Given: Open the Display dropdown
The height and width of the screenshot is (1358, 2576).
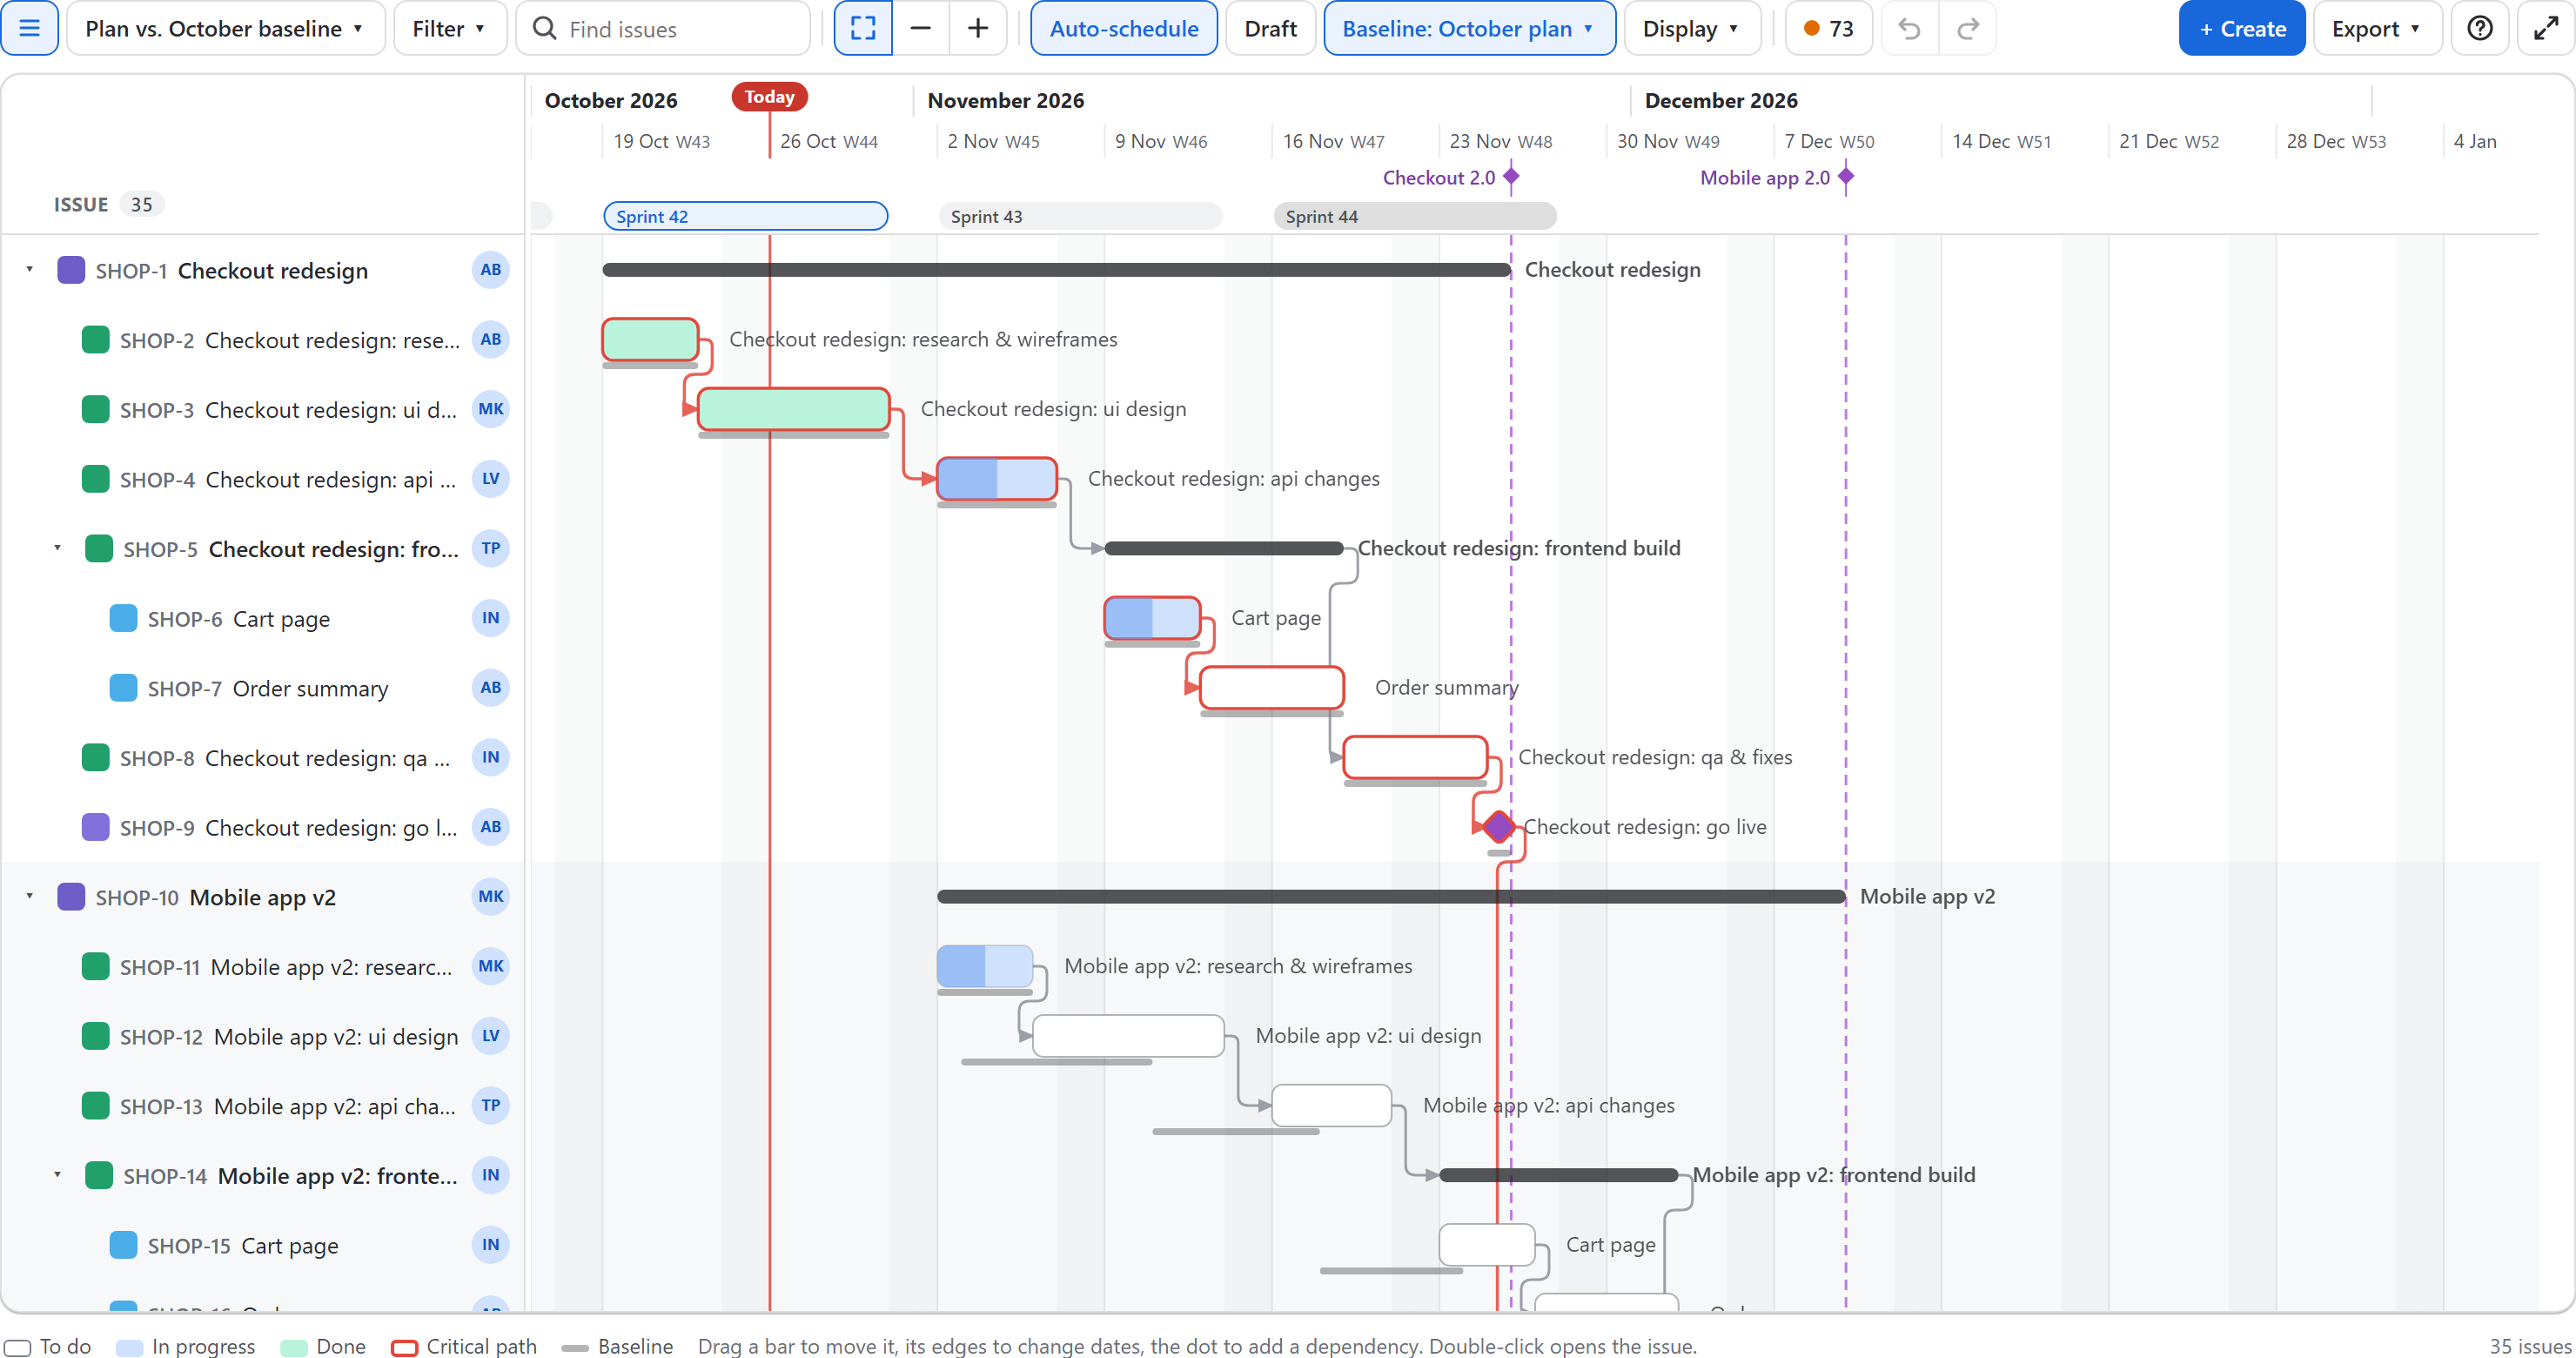Looking at the screenshot, I should point(1691,28).
